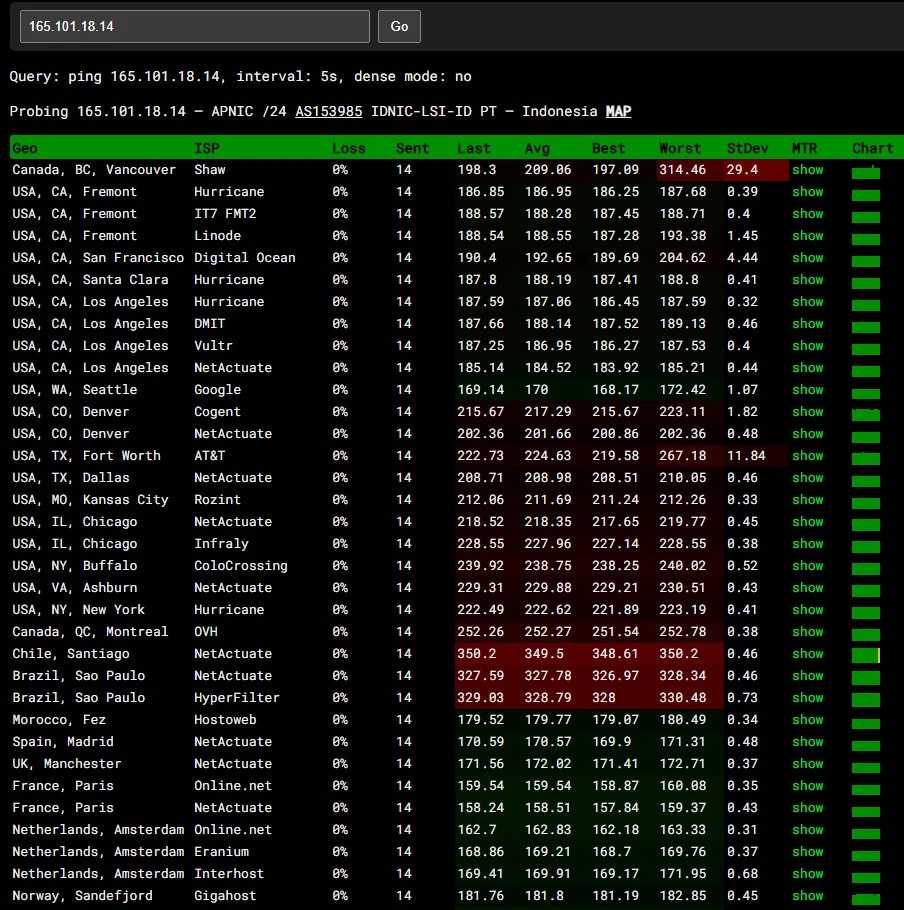Show MTR for Fort Worth AT&T row
Screen dimensions: 904x910
pyautogui.click(x=808, y=456)
